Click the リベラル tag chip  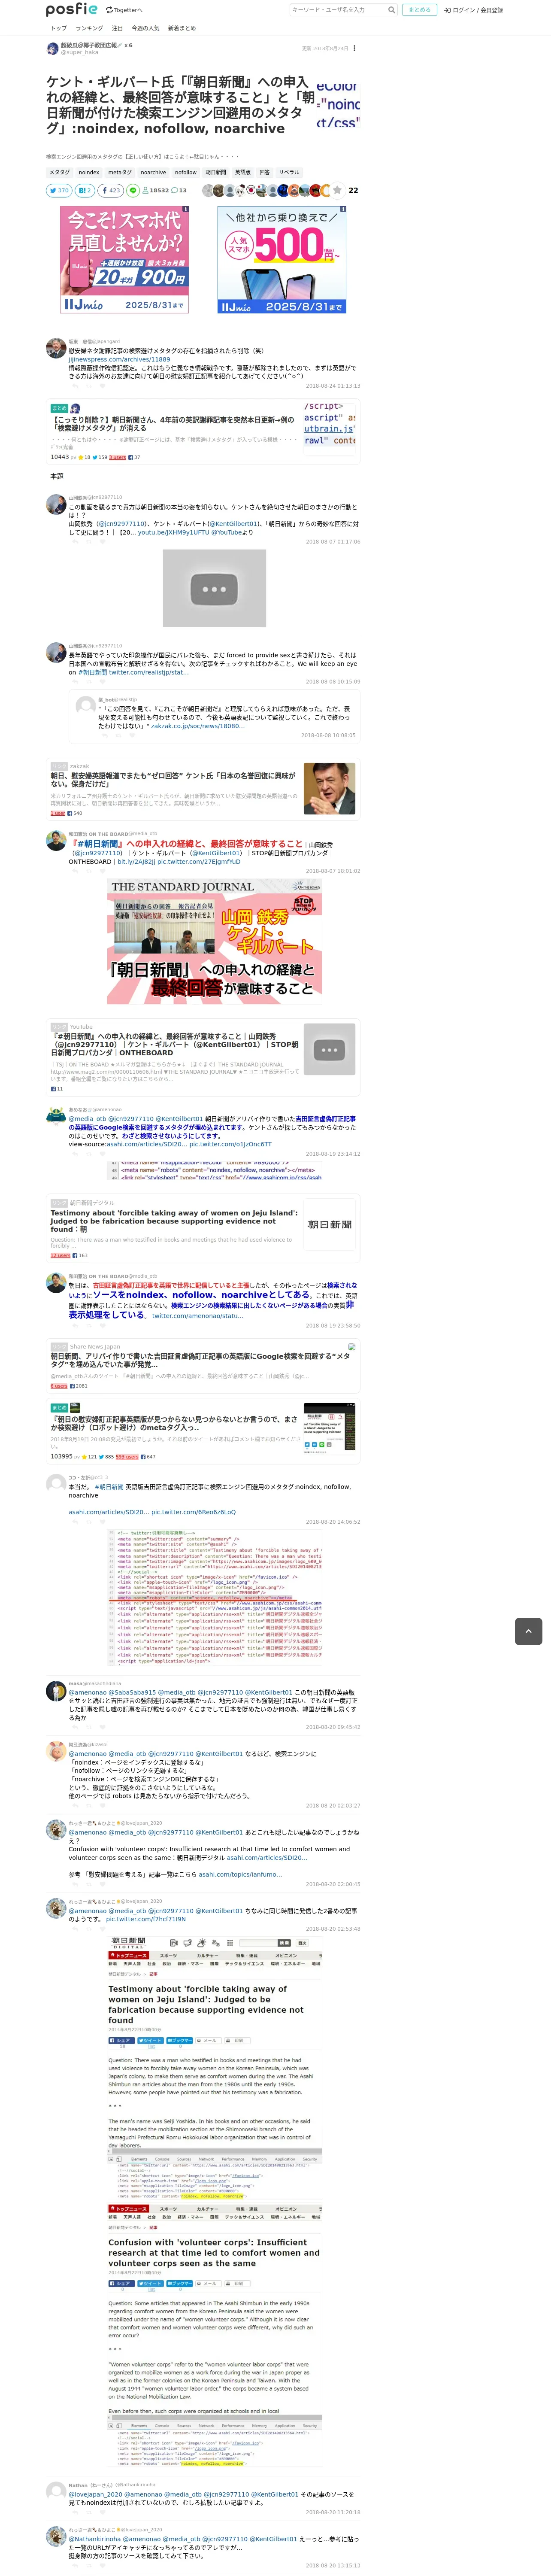pos(289,172)
